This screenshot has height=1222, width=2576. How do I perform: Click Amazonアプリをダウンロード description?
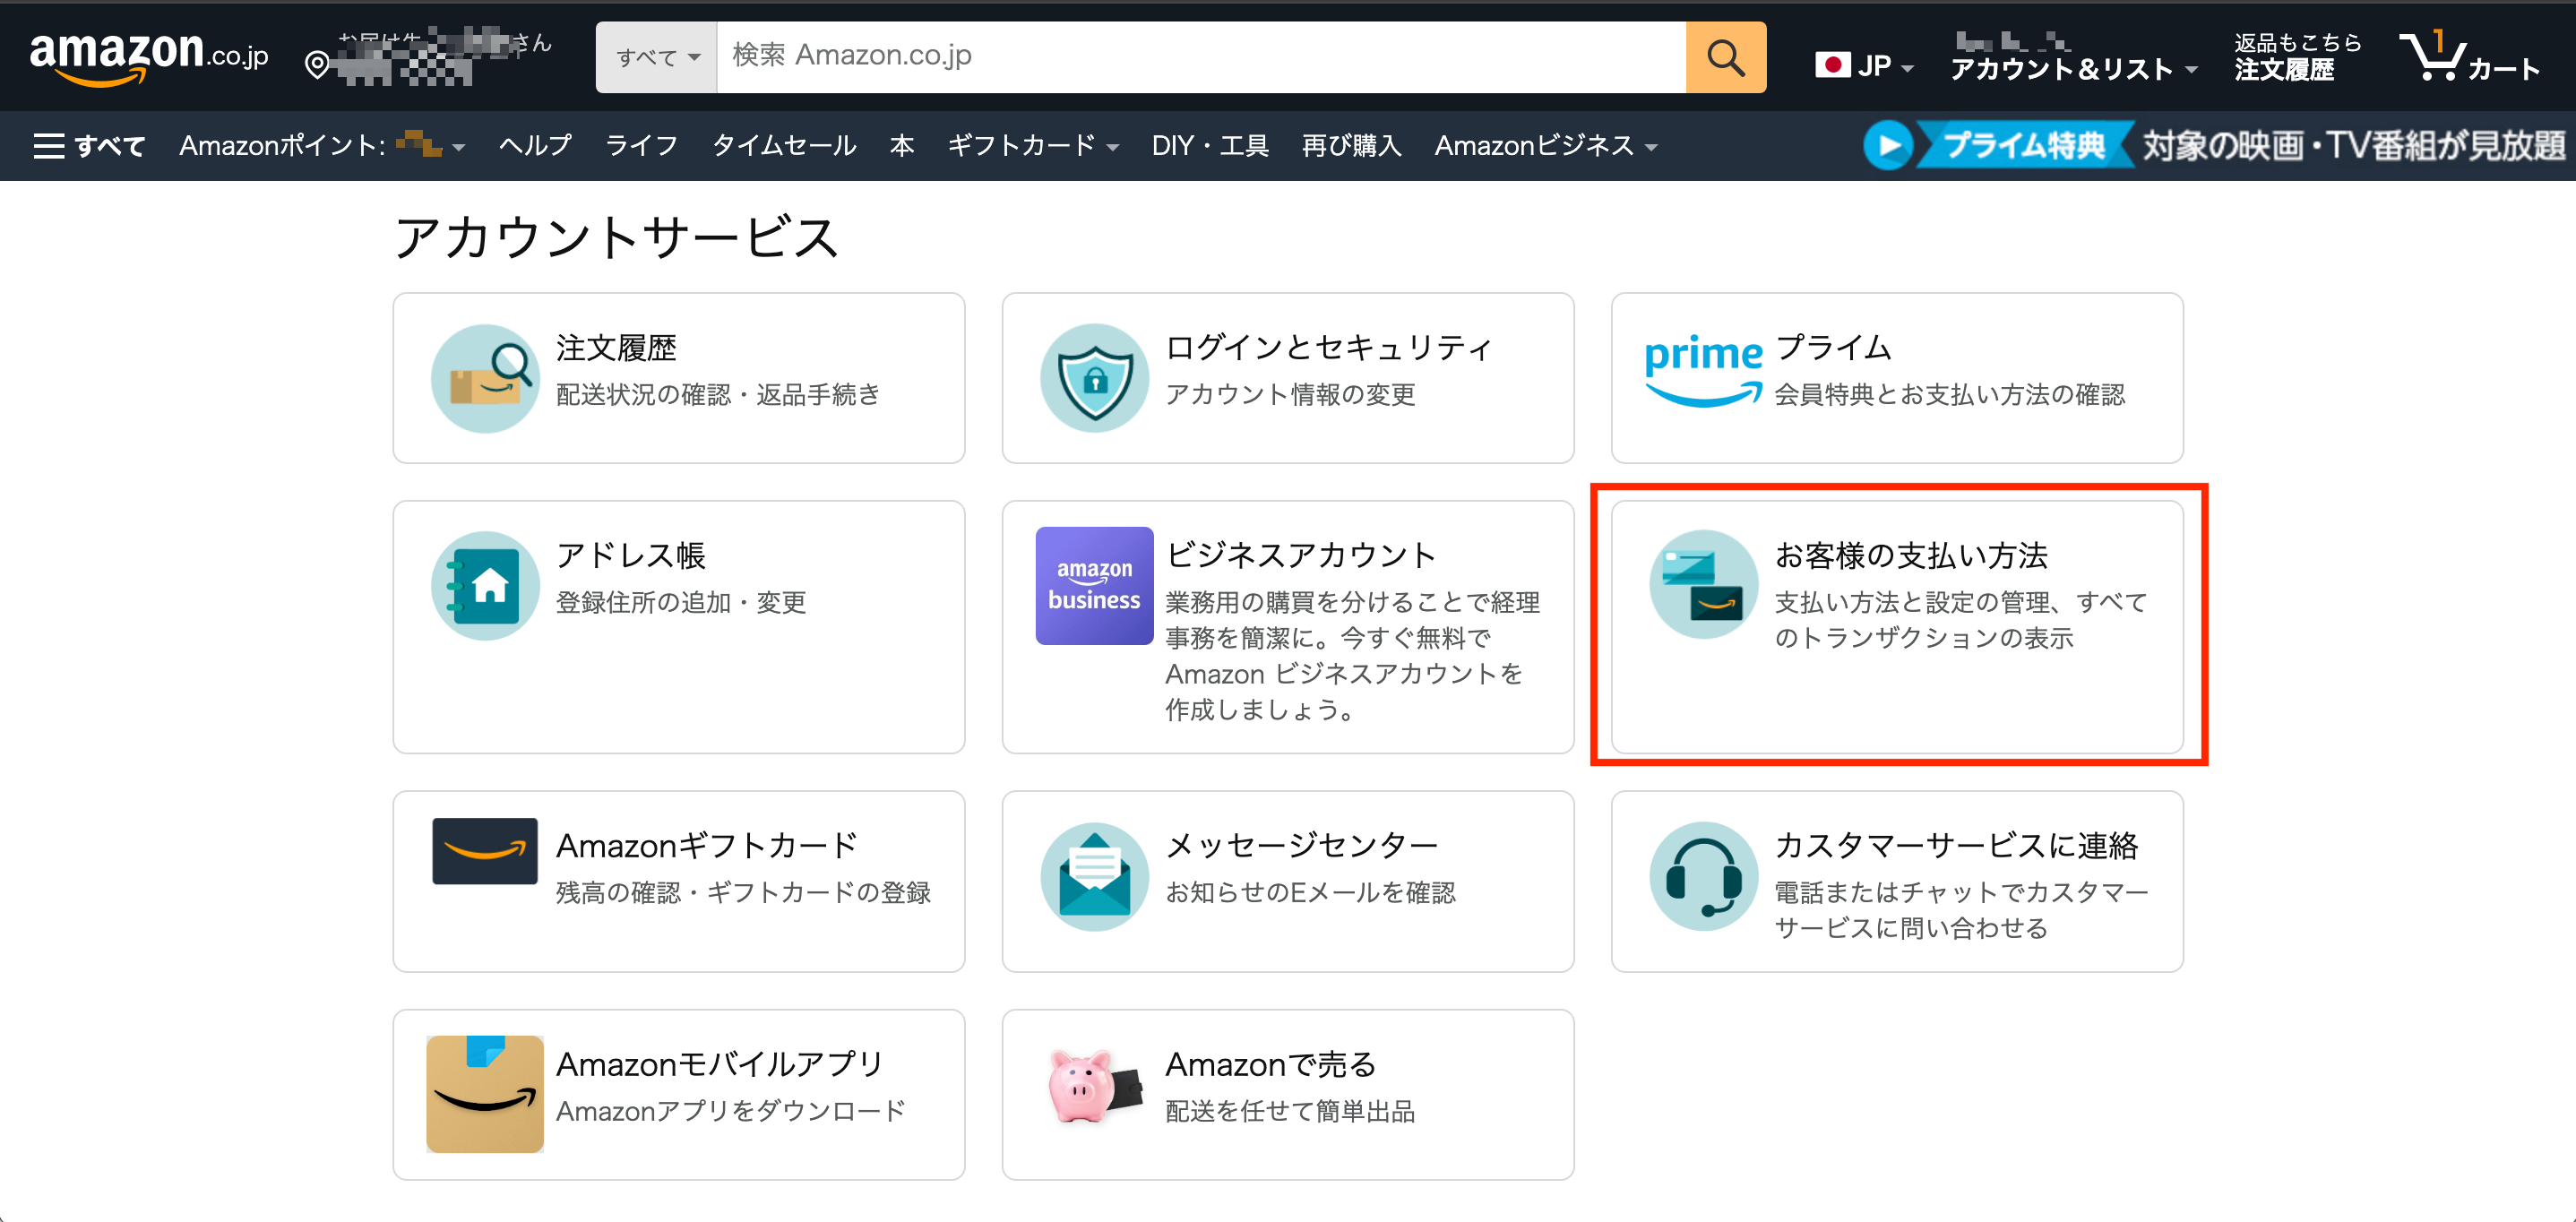[x=730, y=1111]
